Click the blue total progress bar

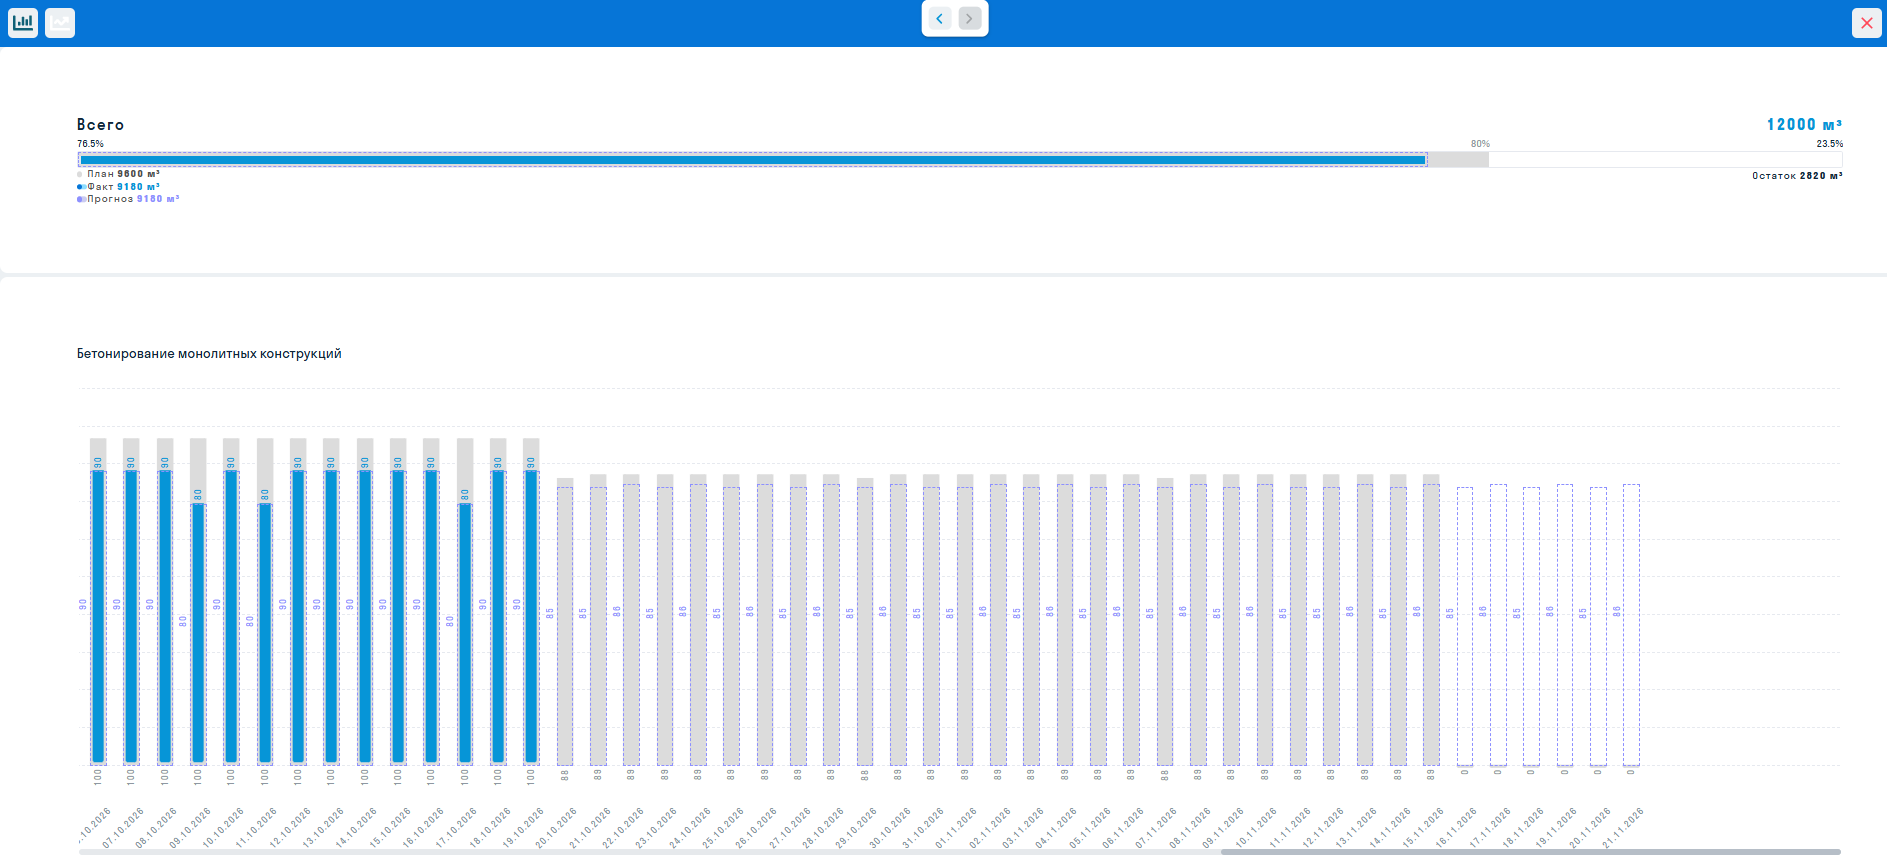(x=753, y=160)
